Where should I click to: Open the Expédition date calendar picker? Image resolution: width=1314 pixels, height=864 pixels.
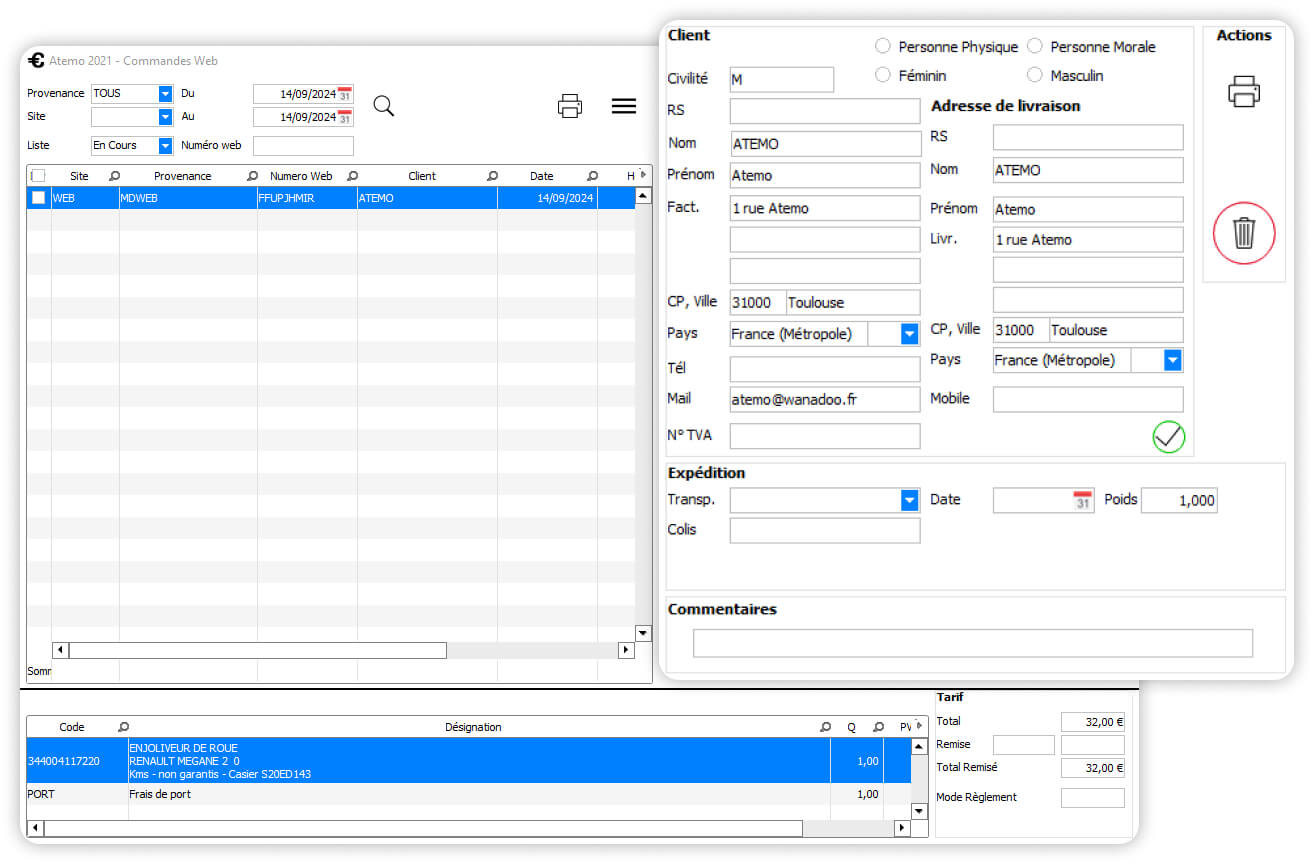pyautogui.click(x=1082, y=500)
